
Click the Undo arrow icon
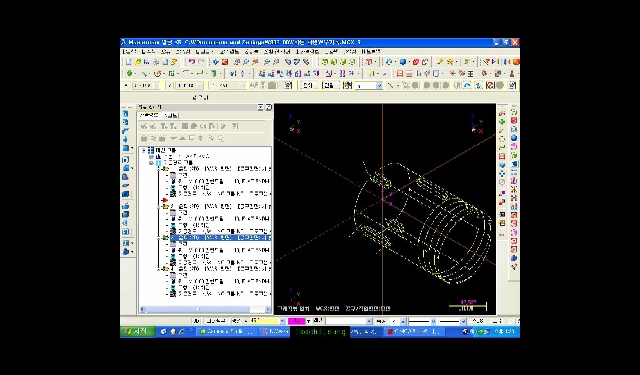tap(192, 62)
